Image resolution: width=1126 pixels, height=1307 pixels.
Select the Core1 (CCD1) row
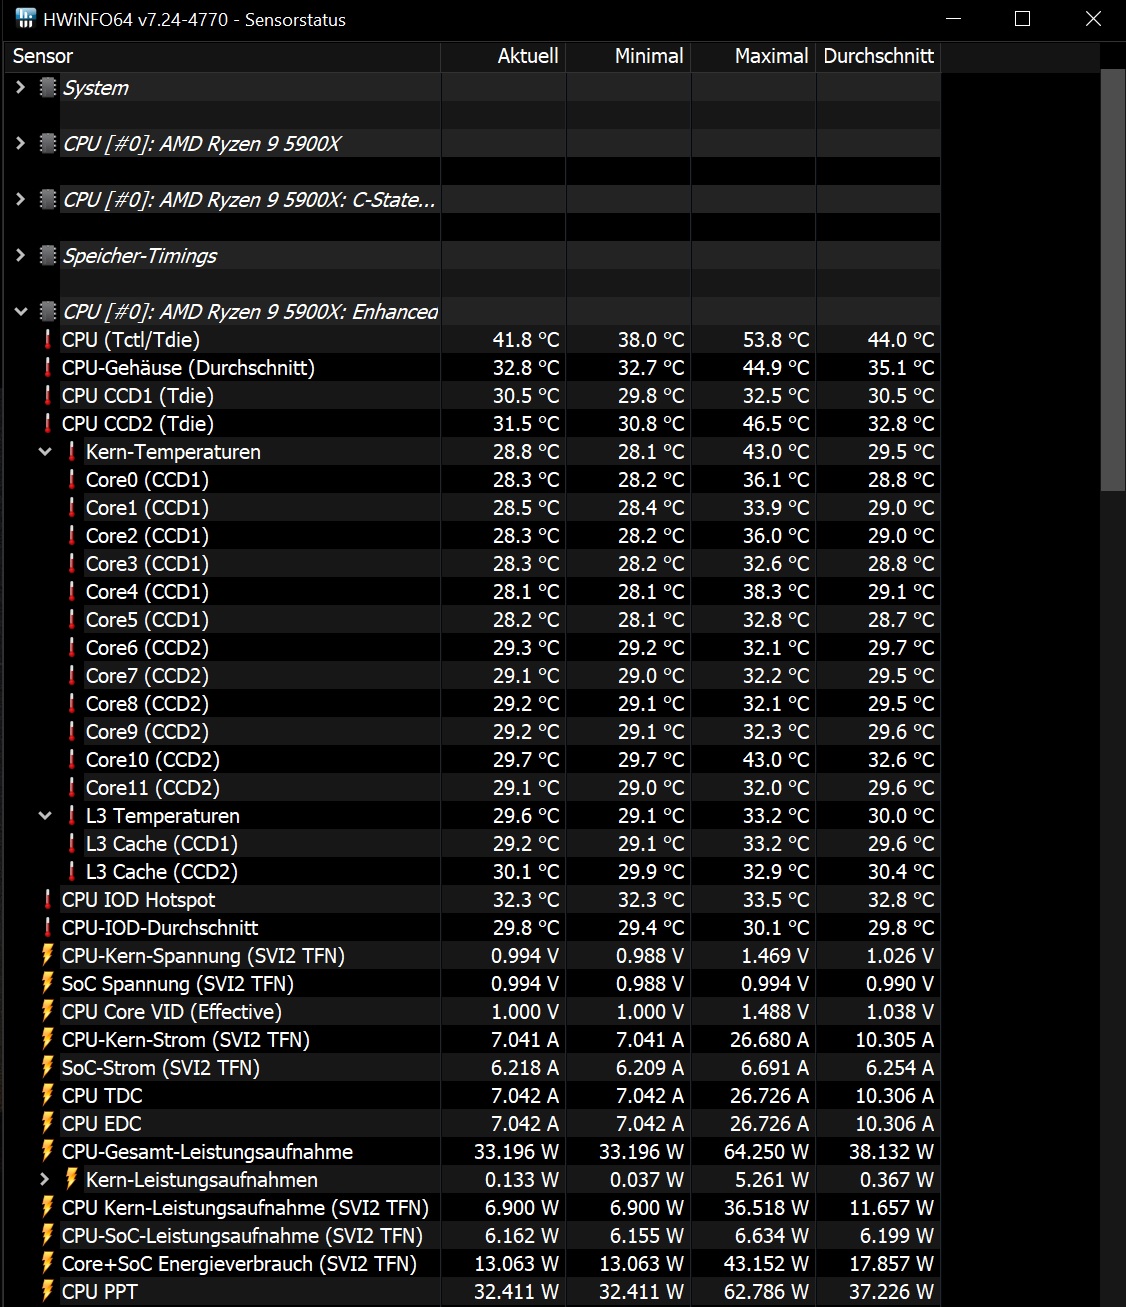(472, 507)
